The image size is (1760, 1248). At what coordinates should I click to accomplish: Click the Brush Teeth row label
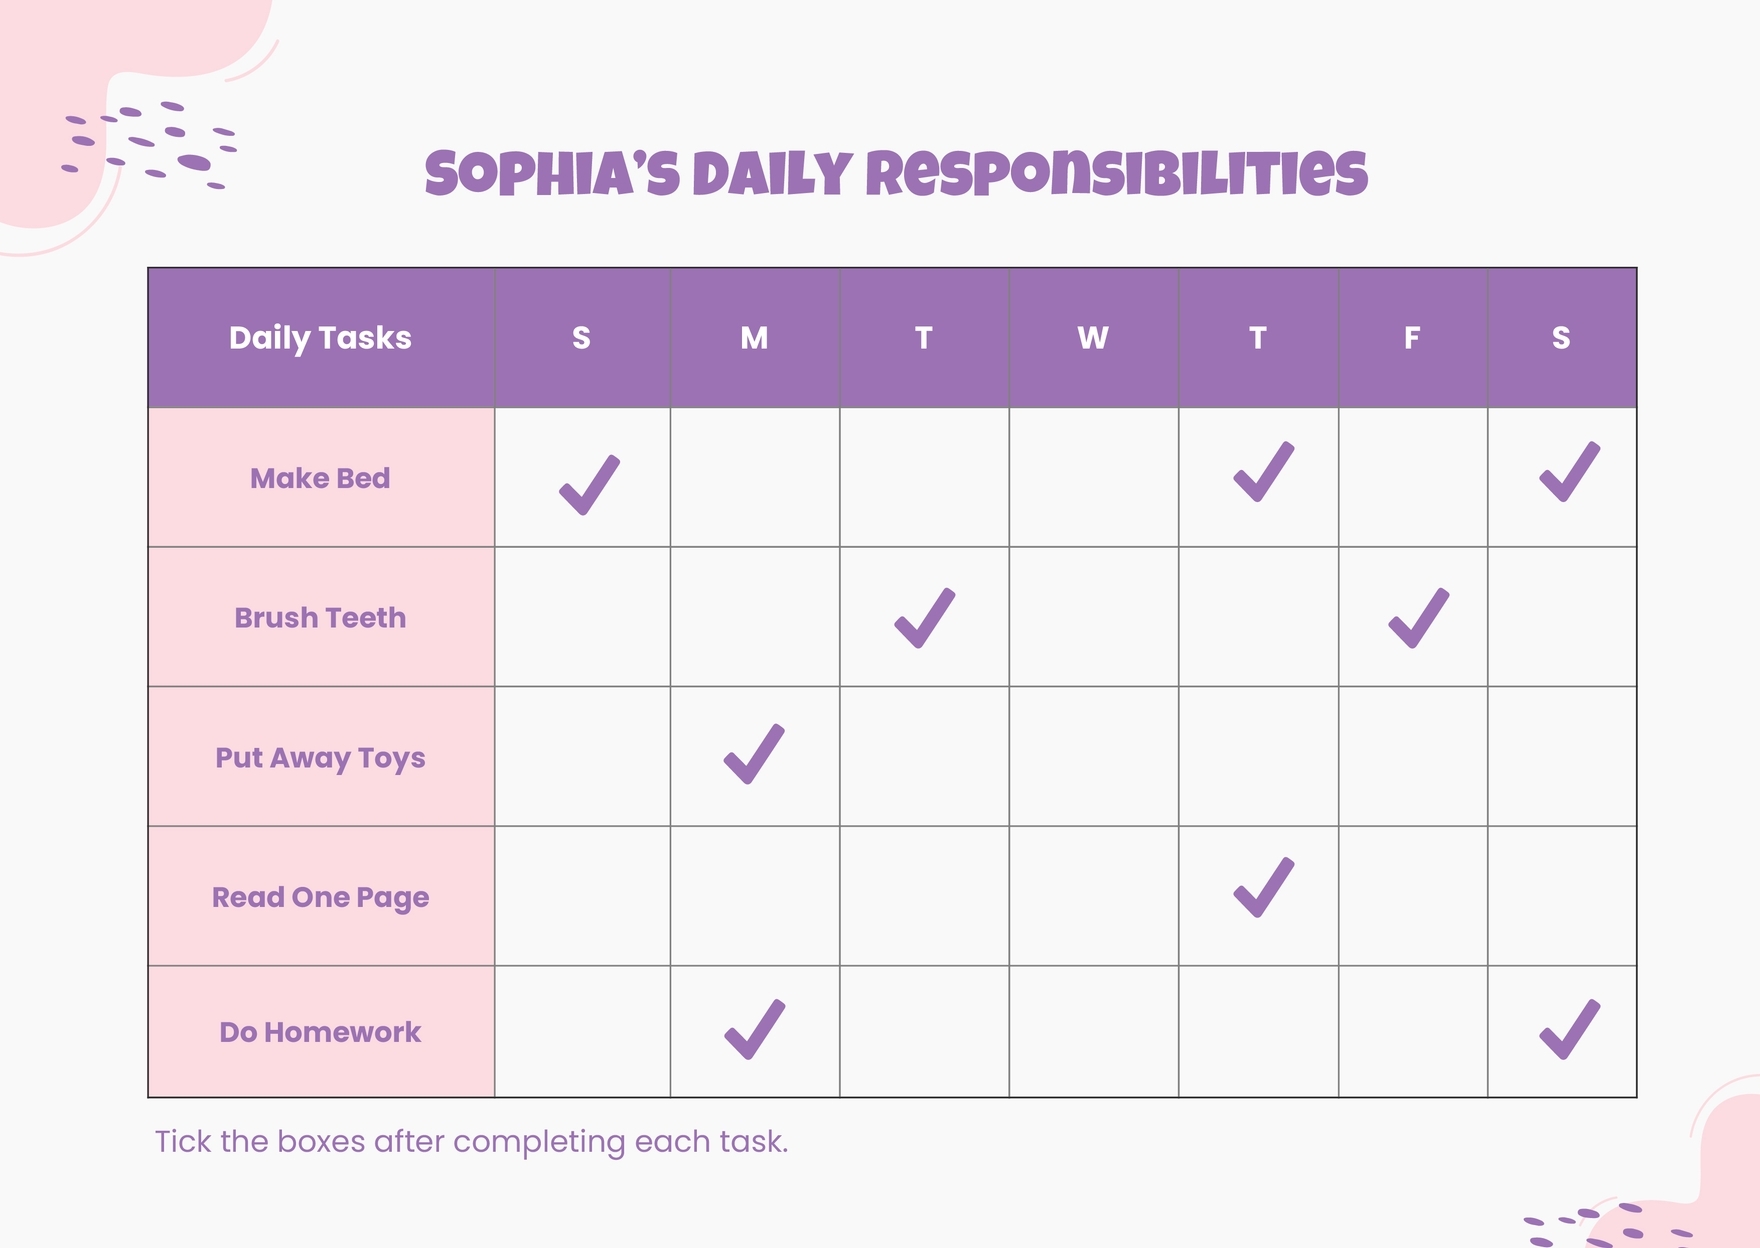click(320, 618)
